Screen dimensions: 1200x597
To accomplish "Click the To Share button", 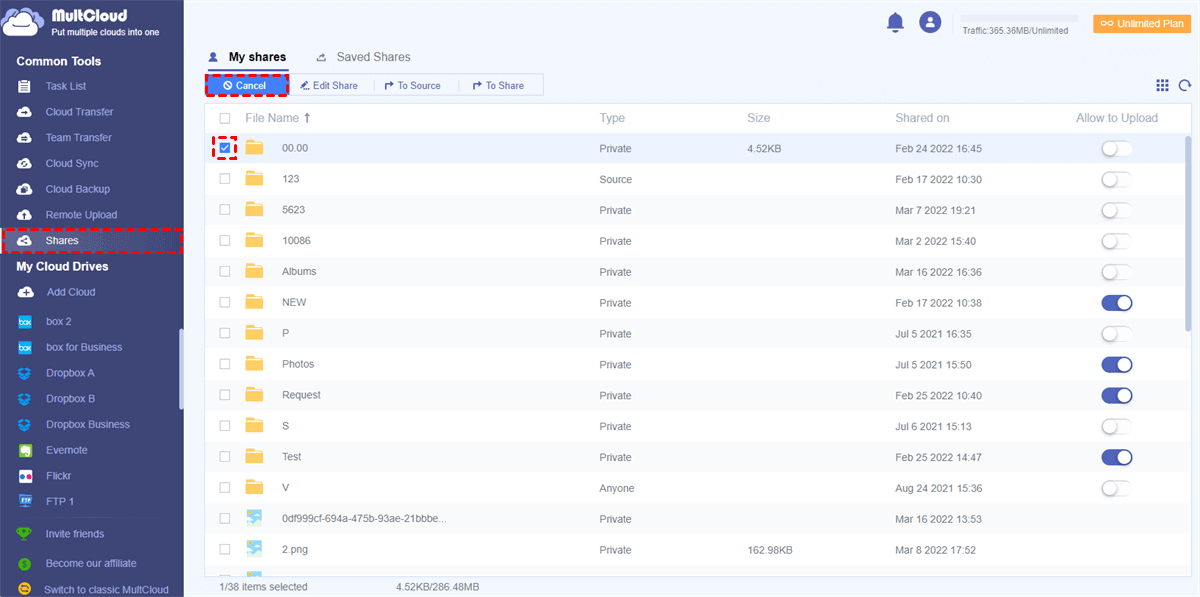I will [497, 86].
